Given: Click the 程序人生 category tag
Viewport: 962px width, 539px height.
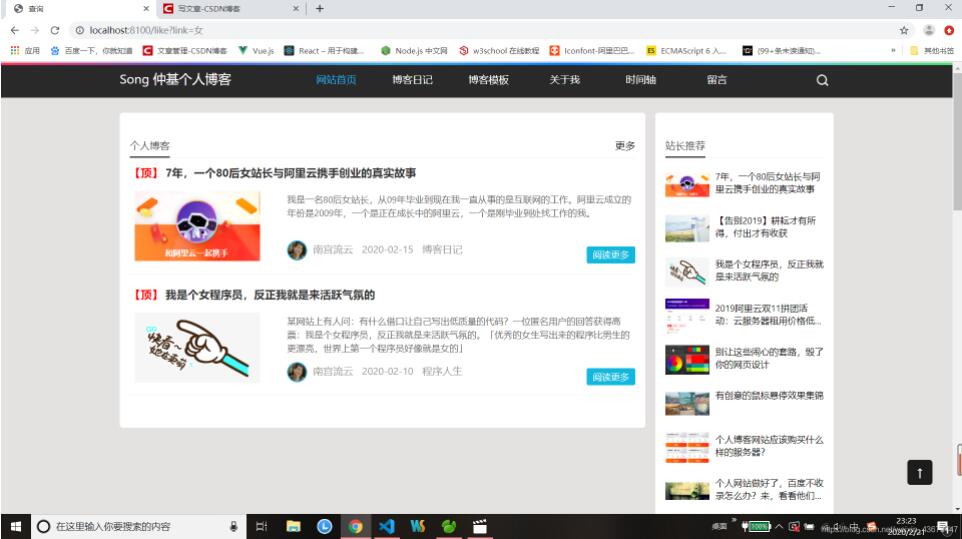Looking at the screenshot, I should (x=442, y=371).
